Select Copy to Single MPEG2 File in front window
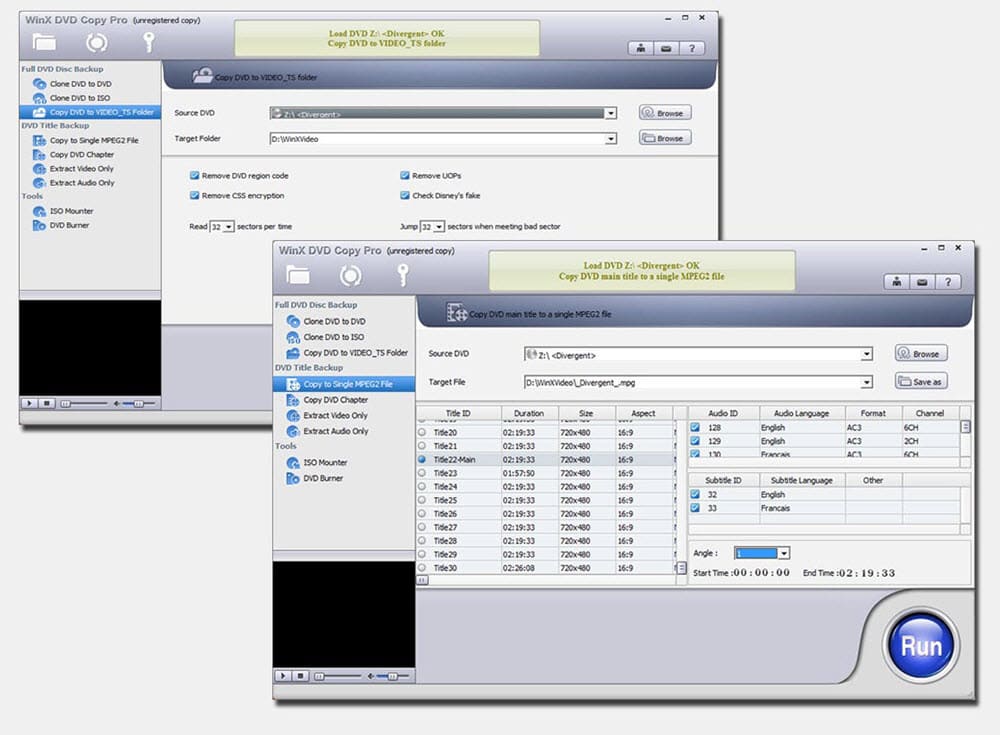Screen dimensions: 1000x735 pyautogui.click(x=344, y=384)
